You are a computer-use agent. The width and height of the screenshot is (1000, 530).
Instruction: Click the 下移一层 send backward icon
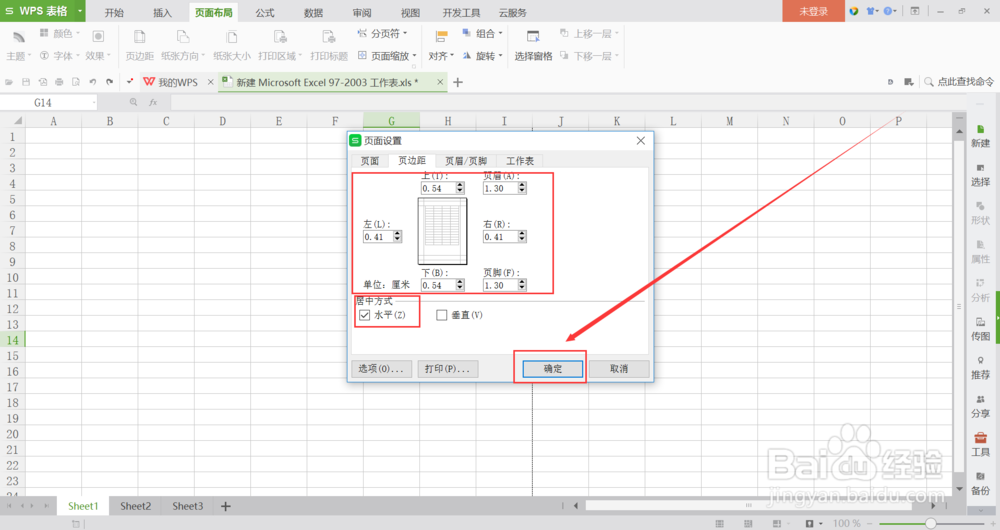(x=589, y=56)
